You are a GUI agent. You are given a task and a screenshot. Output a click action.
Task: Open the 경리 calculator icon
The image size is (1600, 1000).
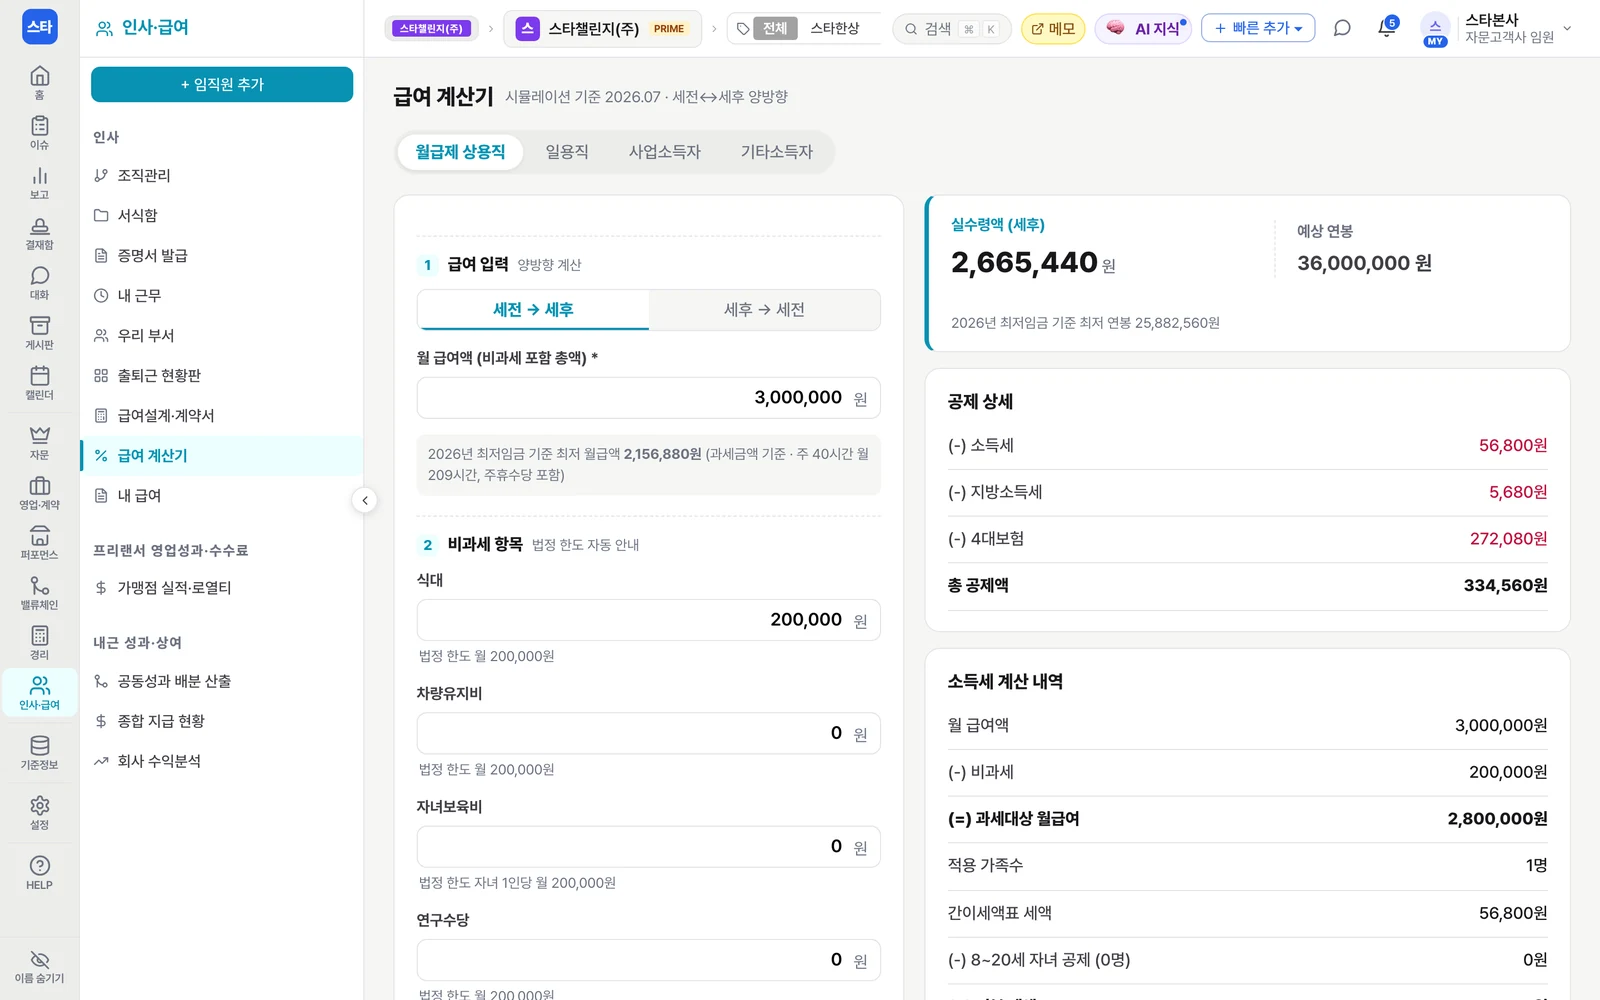[39, 642]
